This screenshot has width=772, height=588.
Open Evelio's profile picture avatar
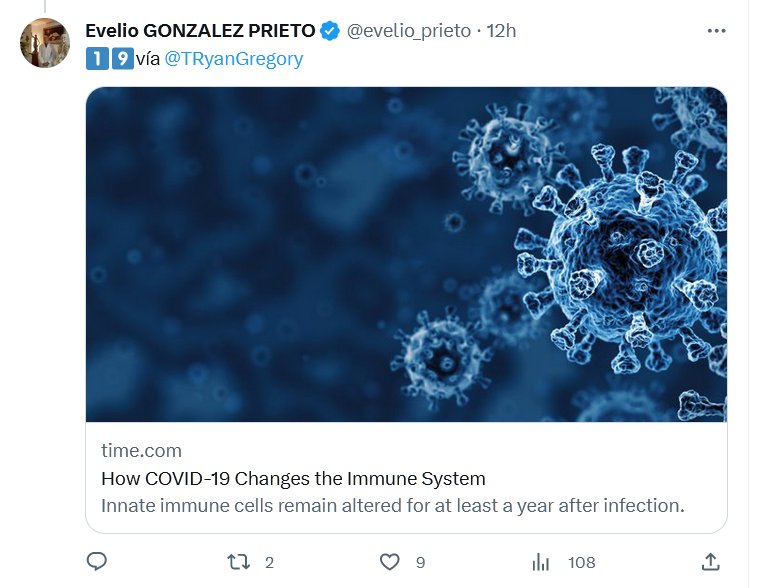click(45, 43)
